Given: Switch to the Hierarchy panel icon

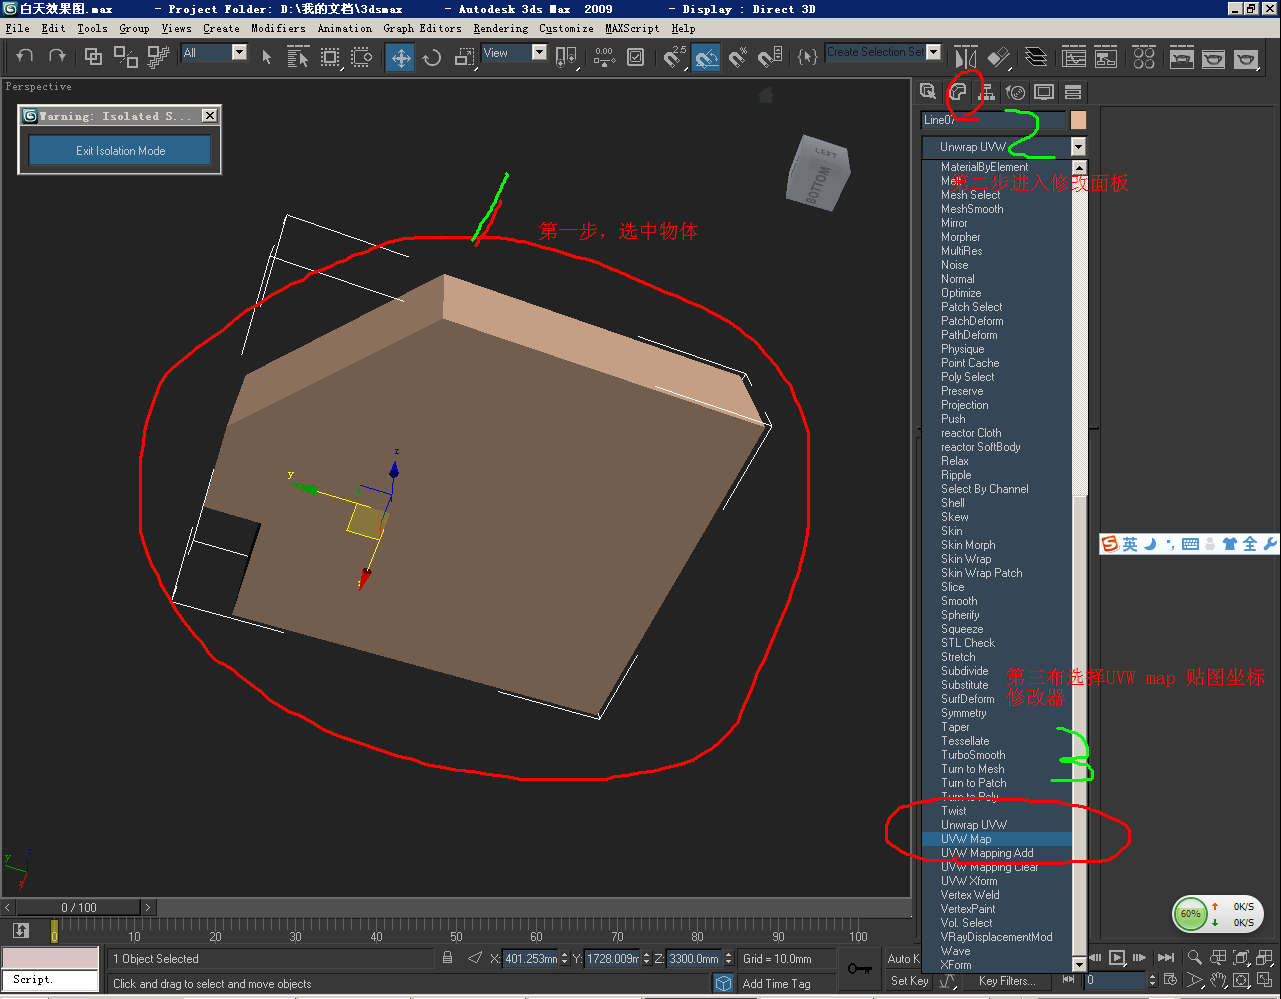Looking at the screenshot, I should tap(986, 92).
